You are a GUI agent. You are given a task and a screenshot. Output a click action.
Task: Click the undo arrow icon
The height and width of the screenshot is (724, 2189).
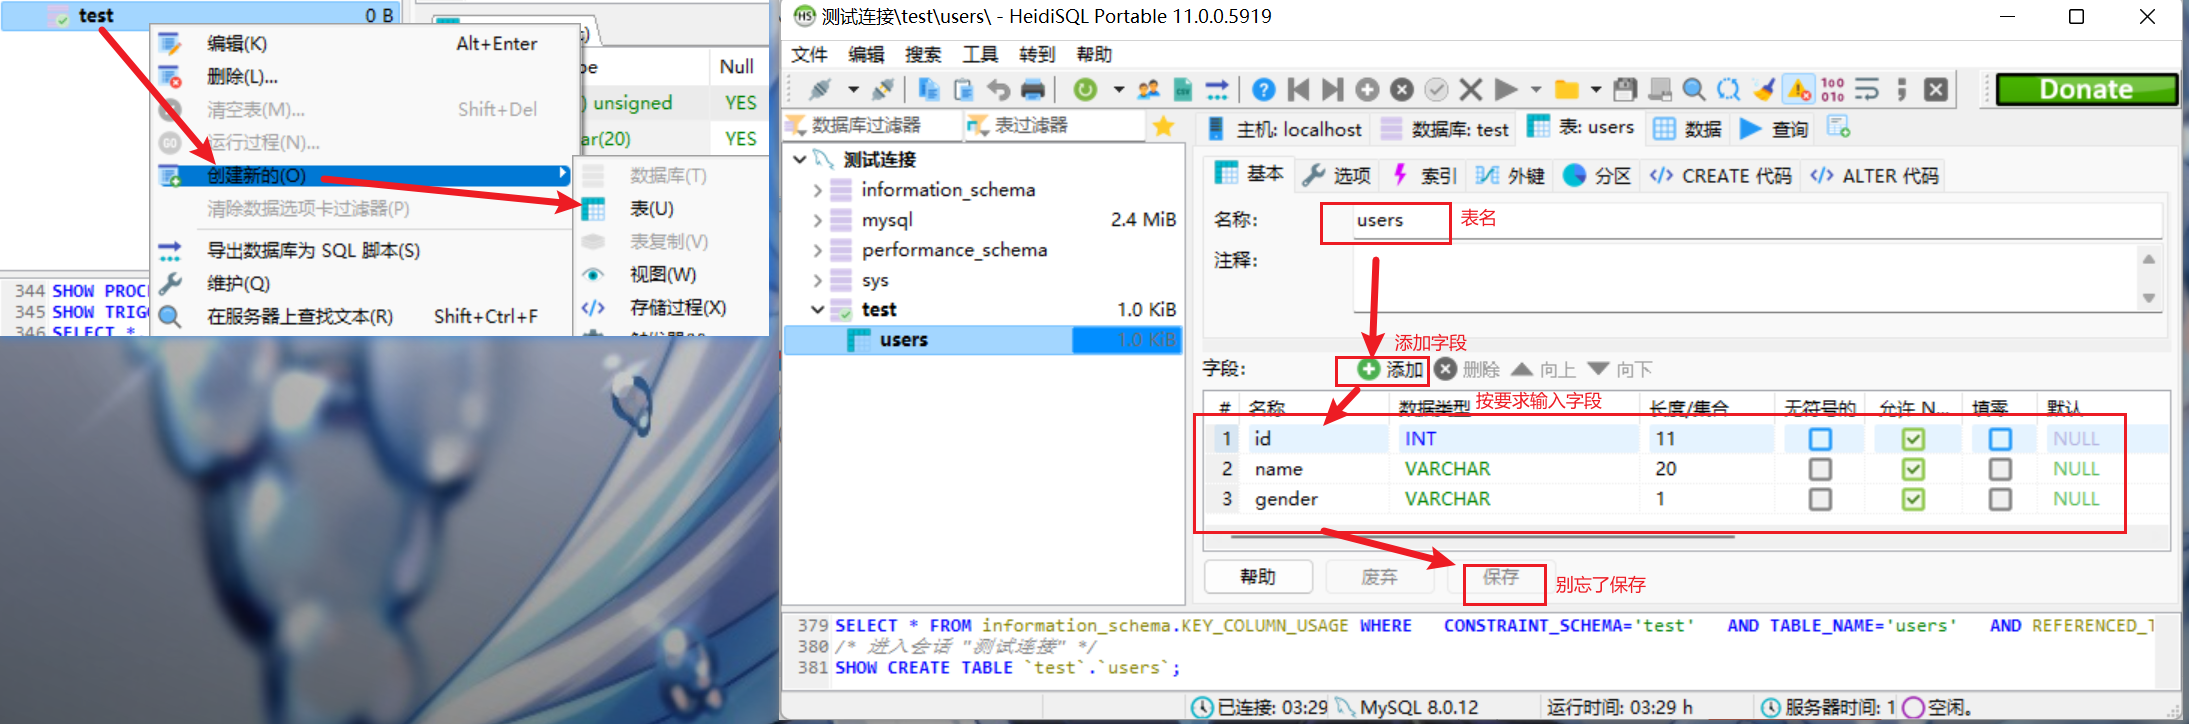(x=998, y=90)
